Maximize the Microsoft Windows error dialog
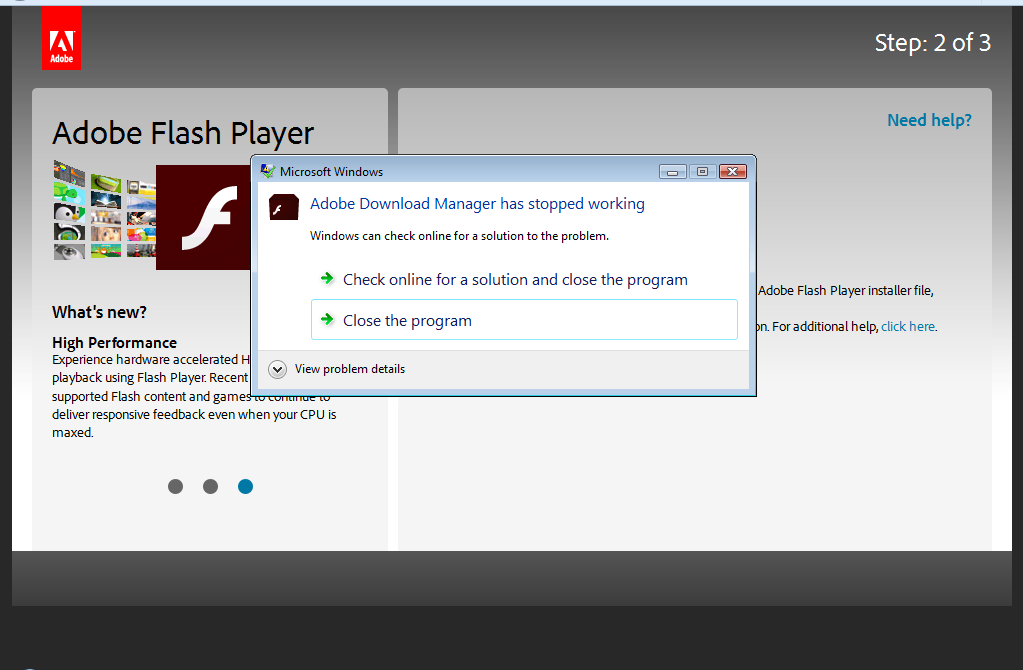This screenshot has width=1023, height=670. (x=703, y=172)
